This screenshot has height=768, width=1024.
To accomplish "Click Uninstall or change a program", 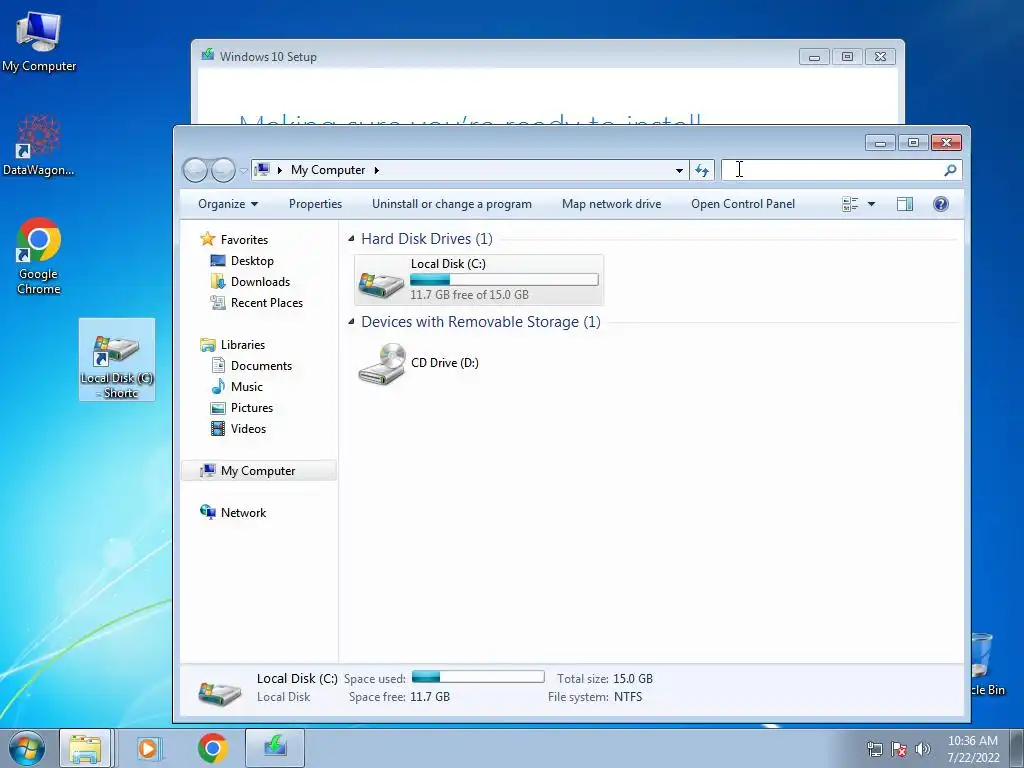I will [452, 204].
